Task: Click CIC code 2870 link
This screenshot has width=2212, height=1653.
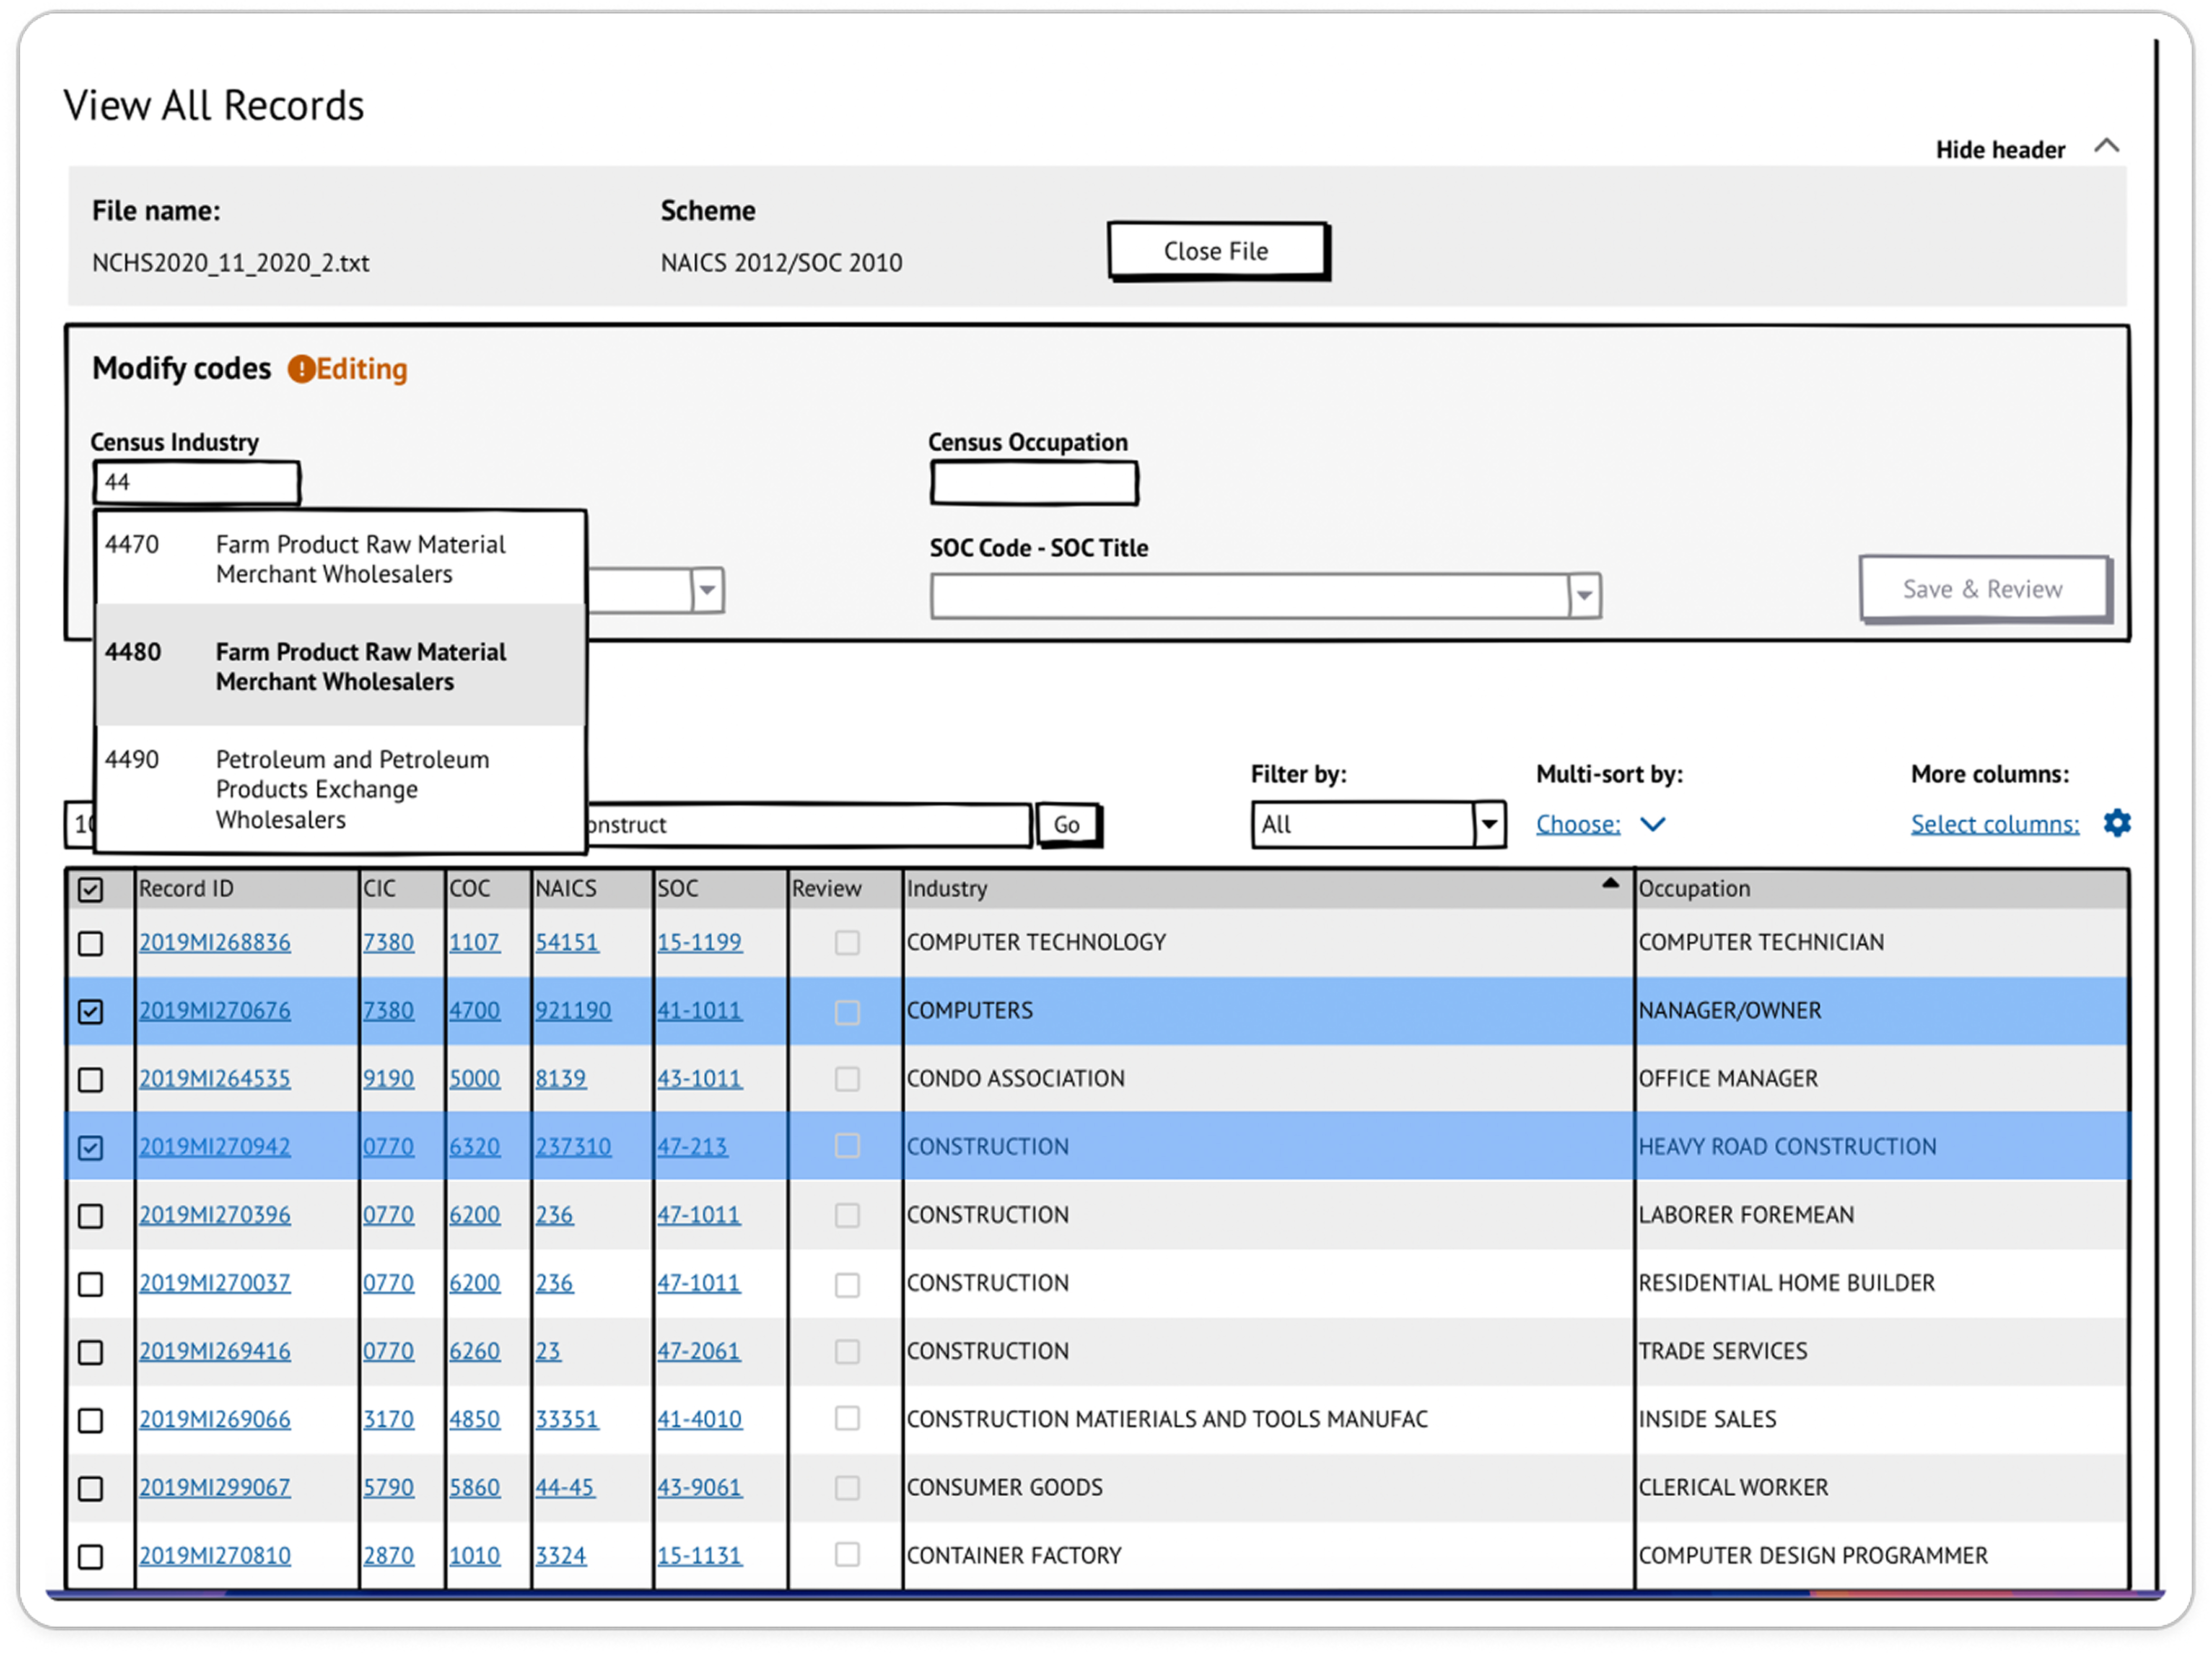Action: tap(388, 1556)
